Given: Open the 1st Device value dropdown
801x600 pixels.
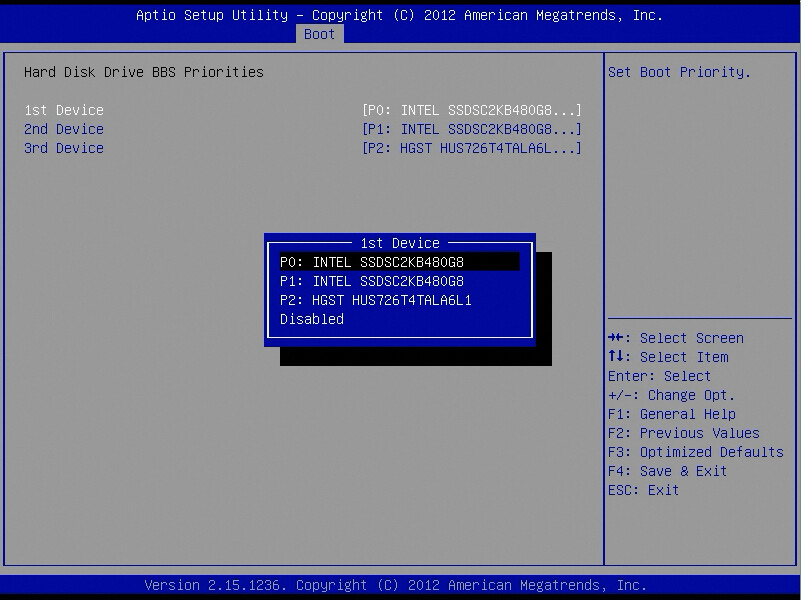Looking at the screenshot, I should 472,110.
